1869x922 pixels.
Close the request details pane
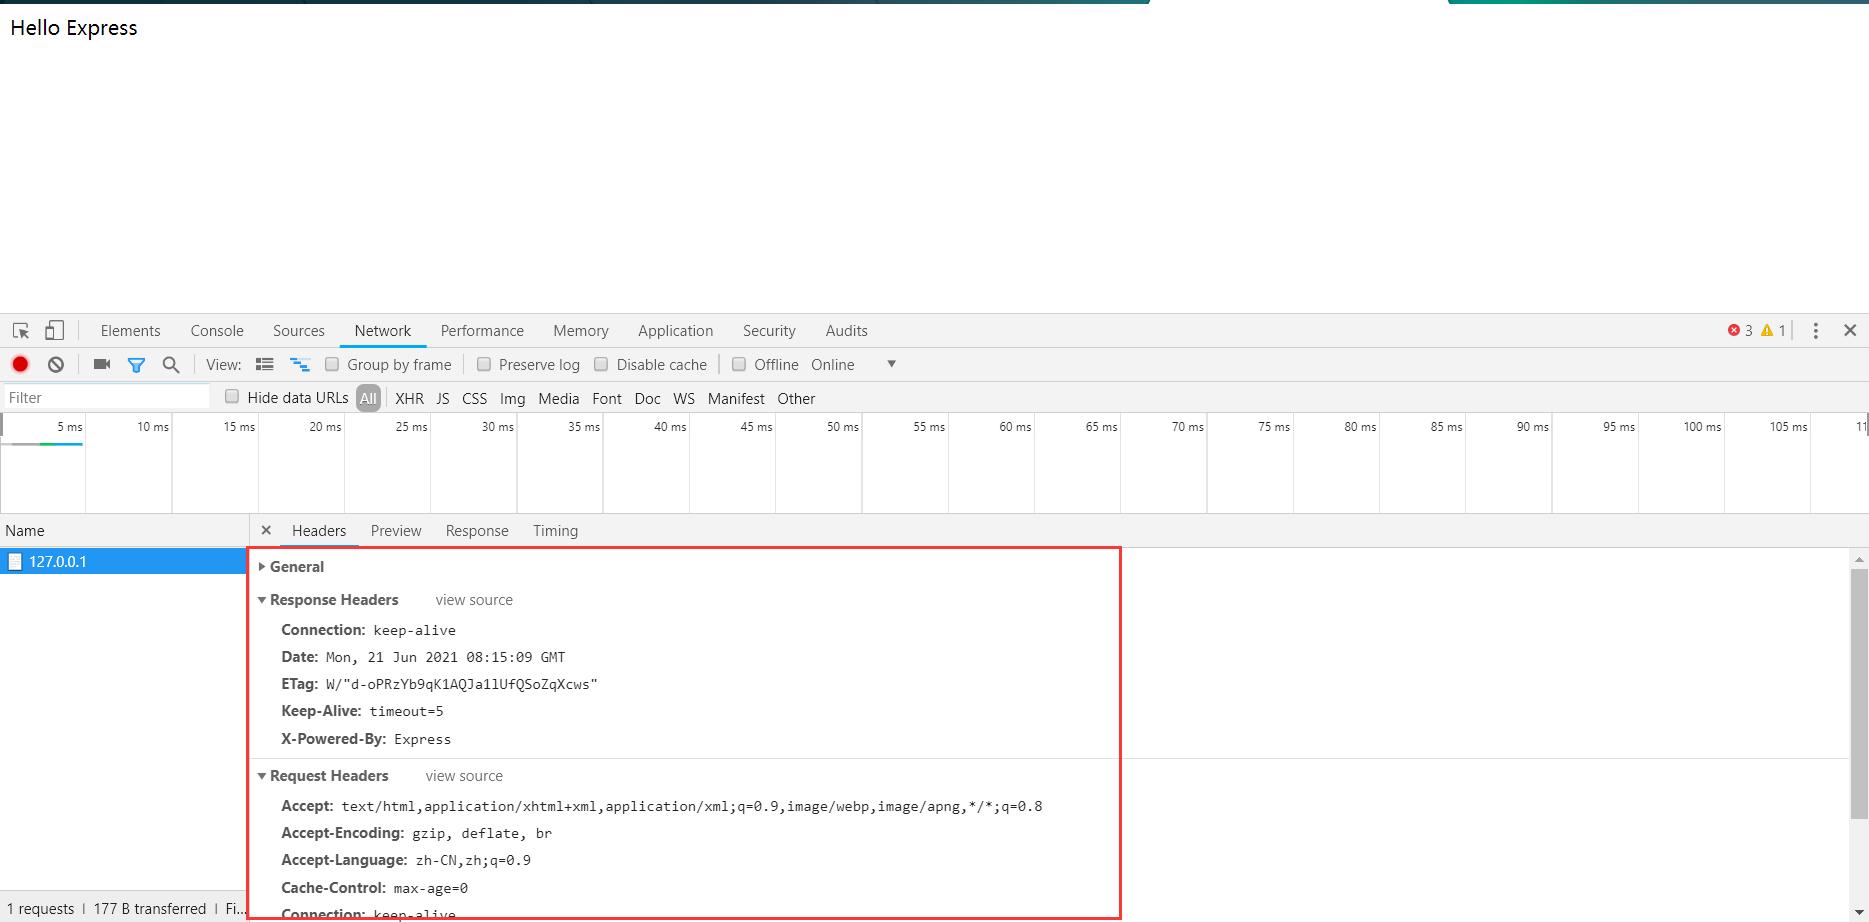(x=266, y=530)
